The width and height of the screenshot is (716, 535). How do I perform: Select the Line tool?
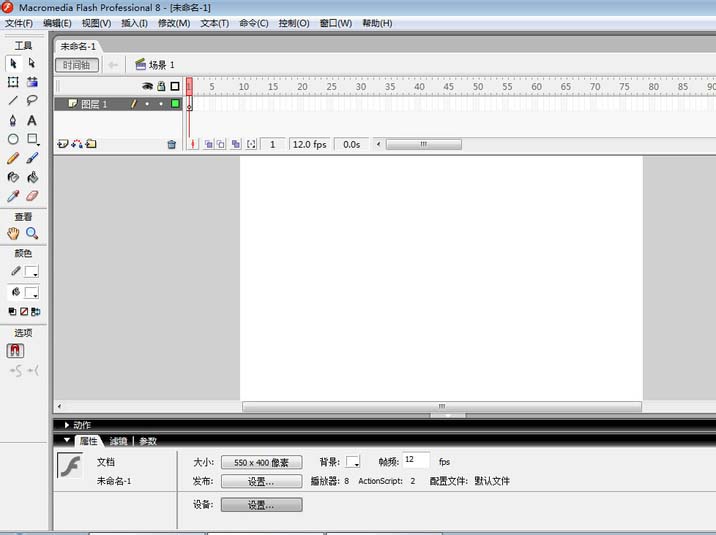tap(13, 100)
